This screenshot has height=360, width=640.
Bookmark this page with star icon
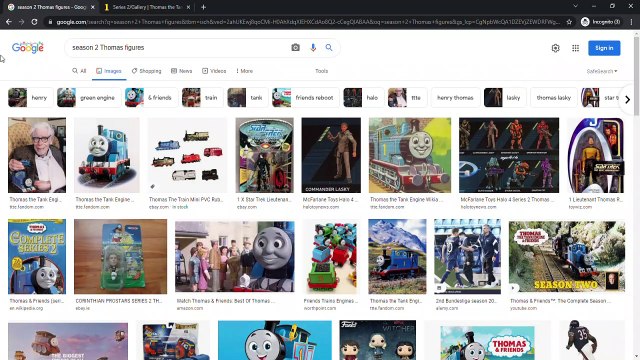[x=569, y=22]
